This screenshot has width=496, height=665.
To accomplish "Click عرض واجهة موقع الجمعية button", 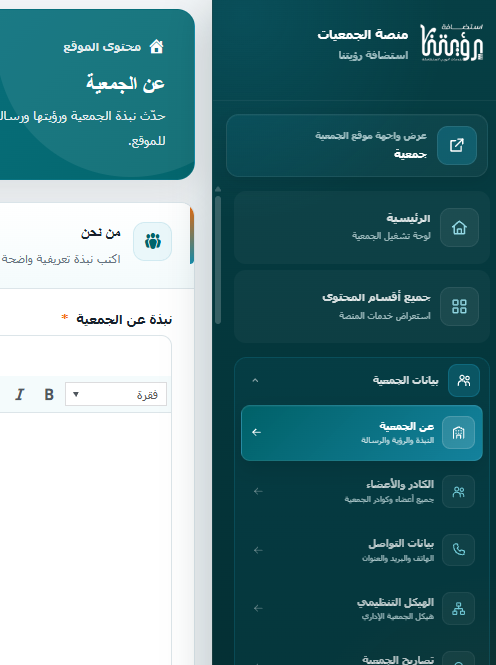I will (x=357, y=145).
